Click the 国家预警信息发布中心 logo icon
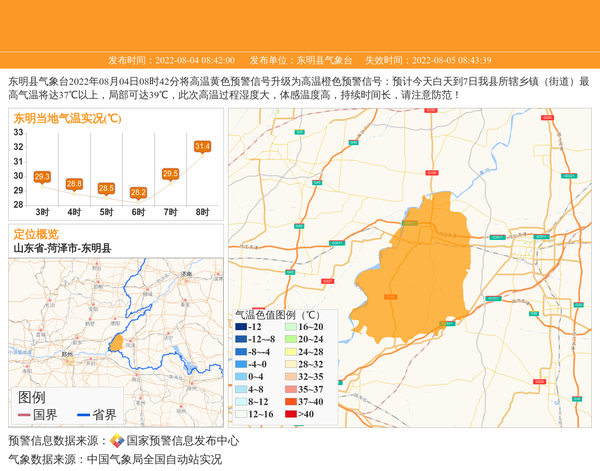Image resolution: width=600 pixels, height=471 pixels. pyautogui.click(x=117, y=441)
